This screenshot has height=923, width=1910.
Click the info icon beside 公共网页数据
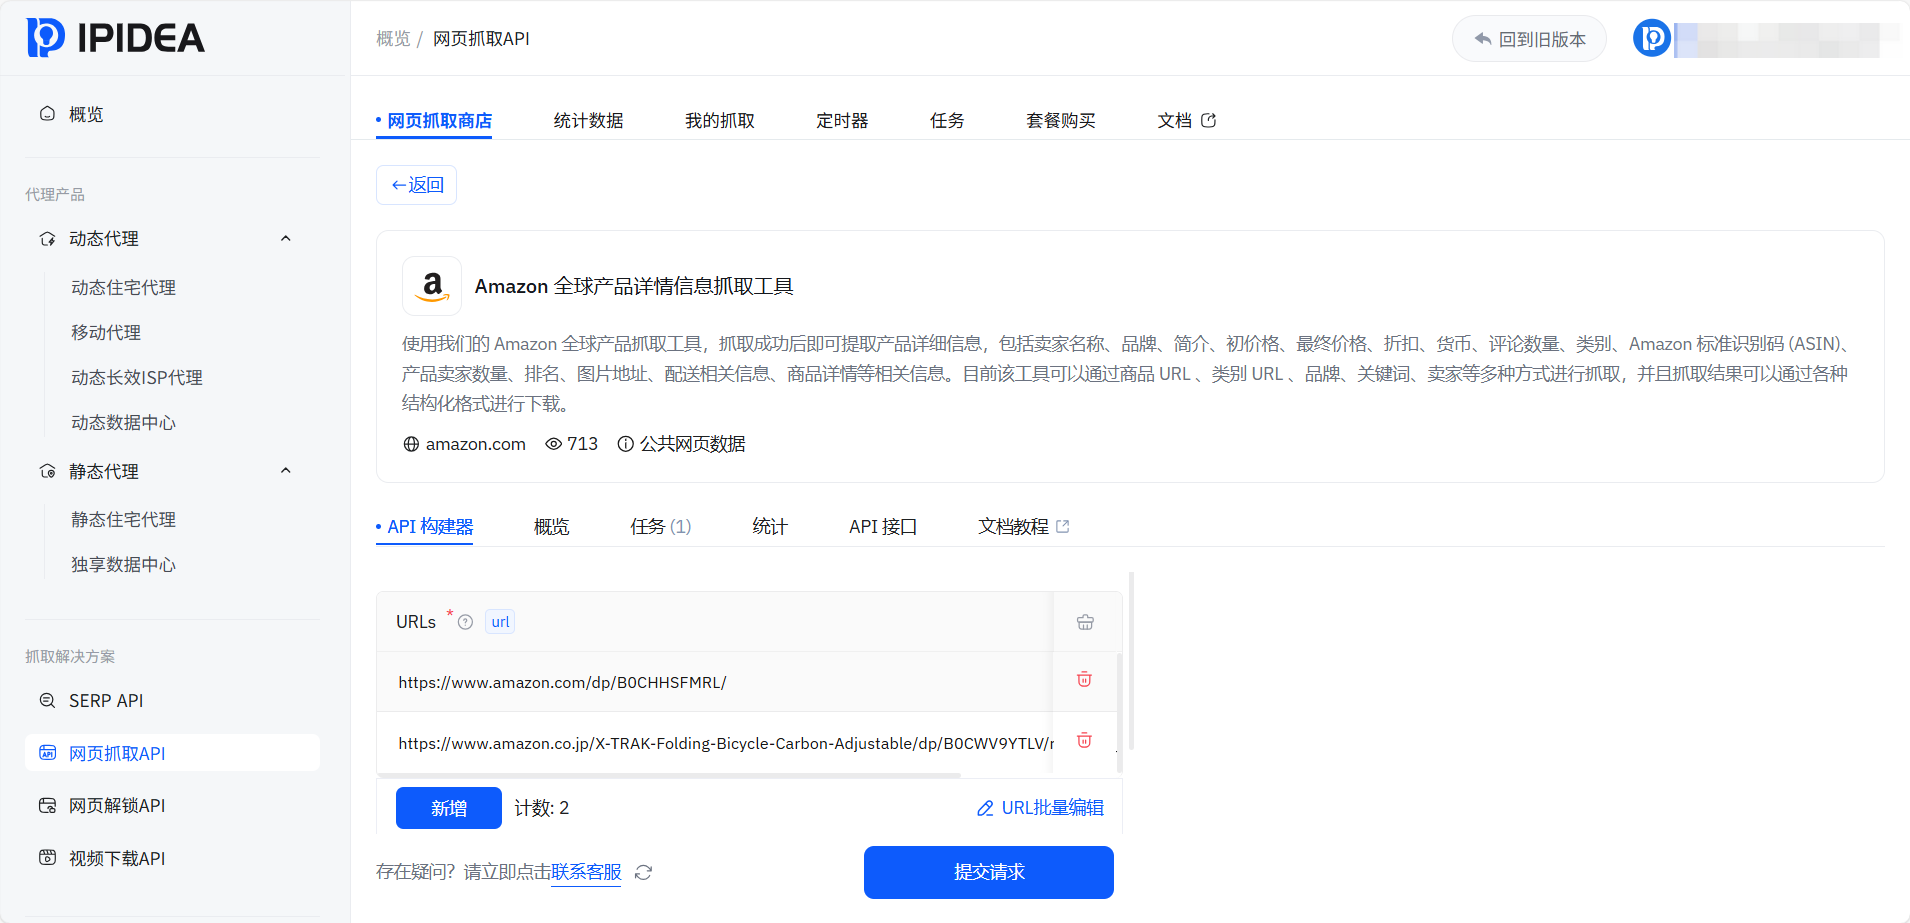[626, 444]
